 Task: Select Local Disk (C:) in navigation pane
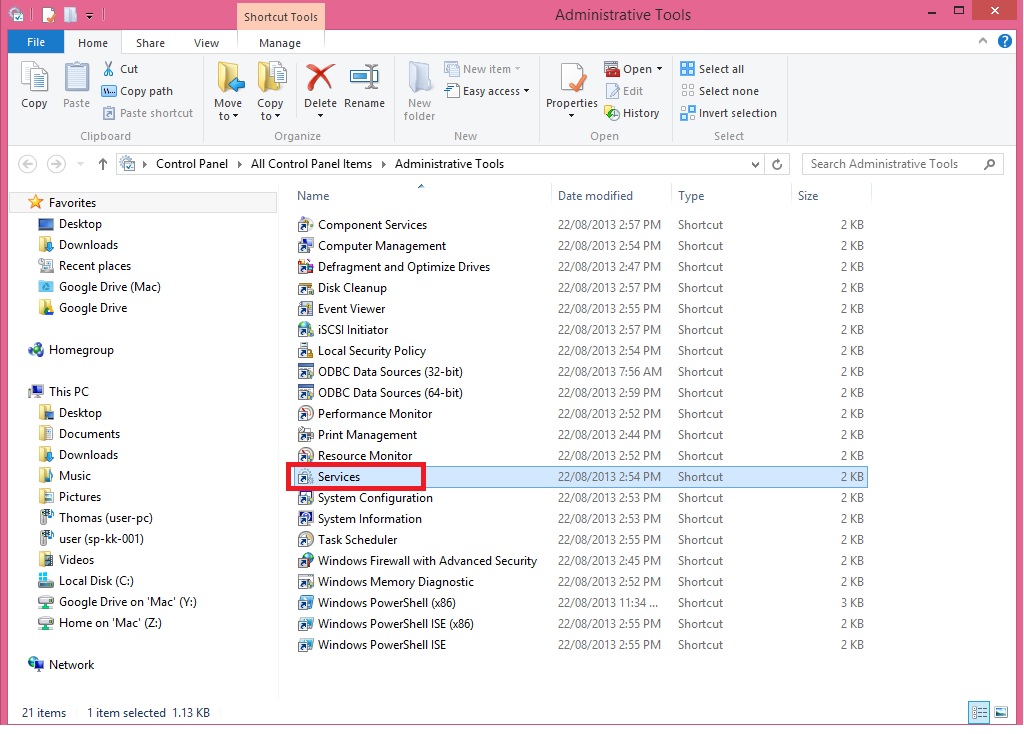(x=96, y=581)
